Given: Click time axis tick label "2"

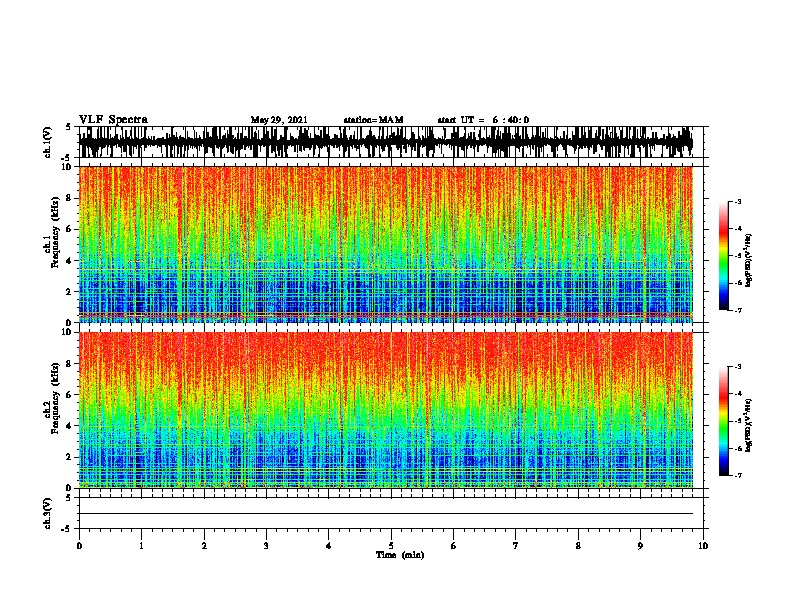Looking at the screenshot, I should [x=204, y=546].
